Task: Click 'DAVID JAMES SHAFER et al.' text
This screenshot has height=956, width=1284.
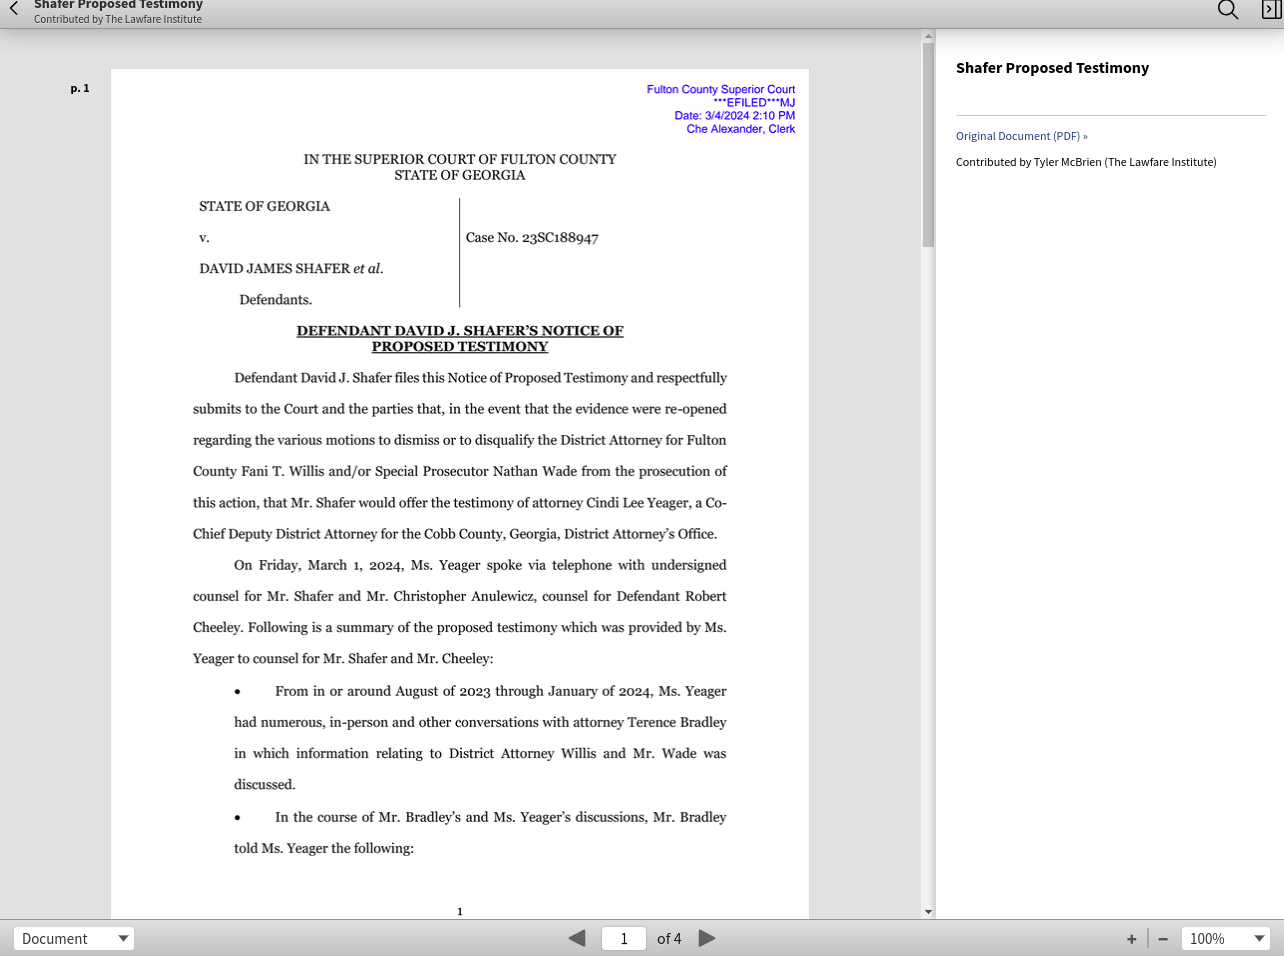Action: [291, 269]
